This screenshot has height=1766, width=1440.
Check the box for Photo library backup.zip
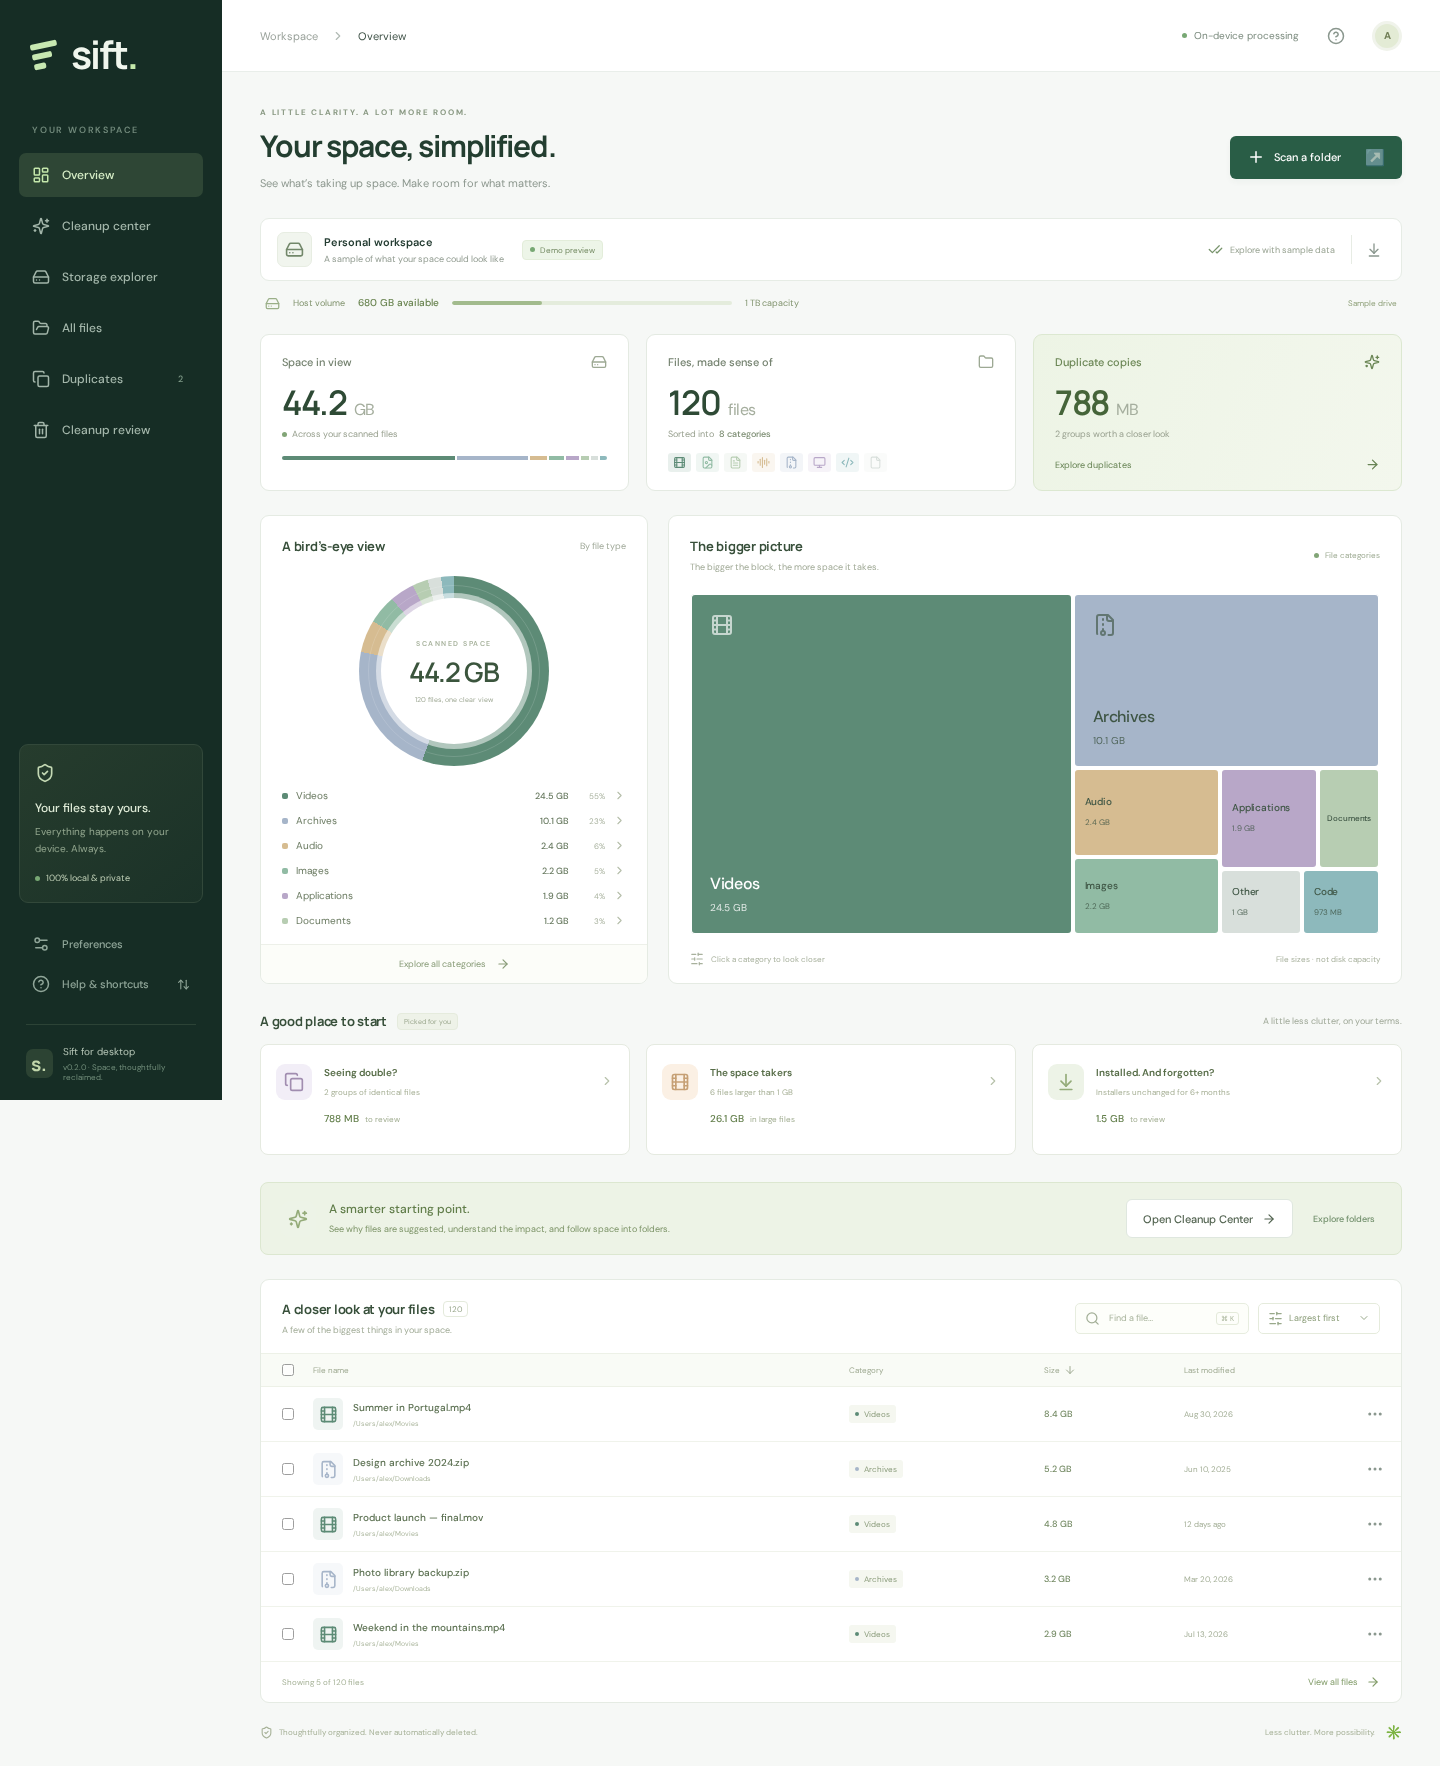click(288, 1579)
